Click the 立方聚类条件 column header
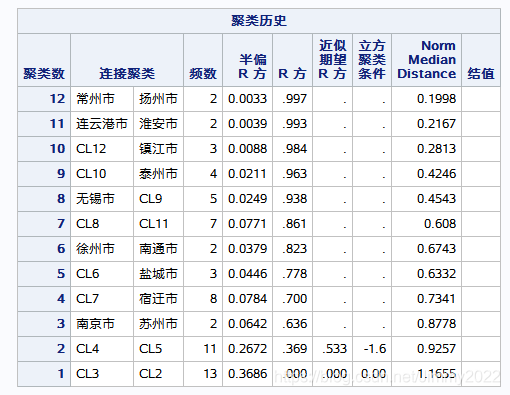 tap(372, 60)
